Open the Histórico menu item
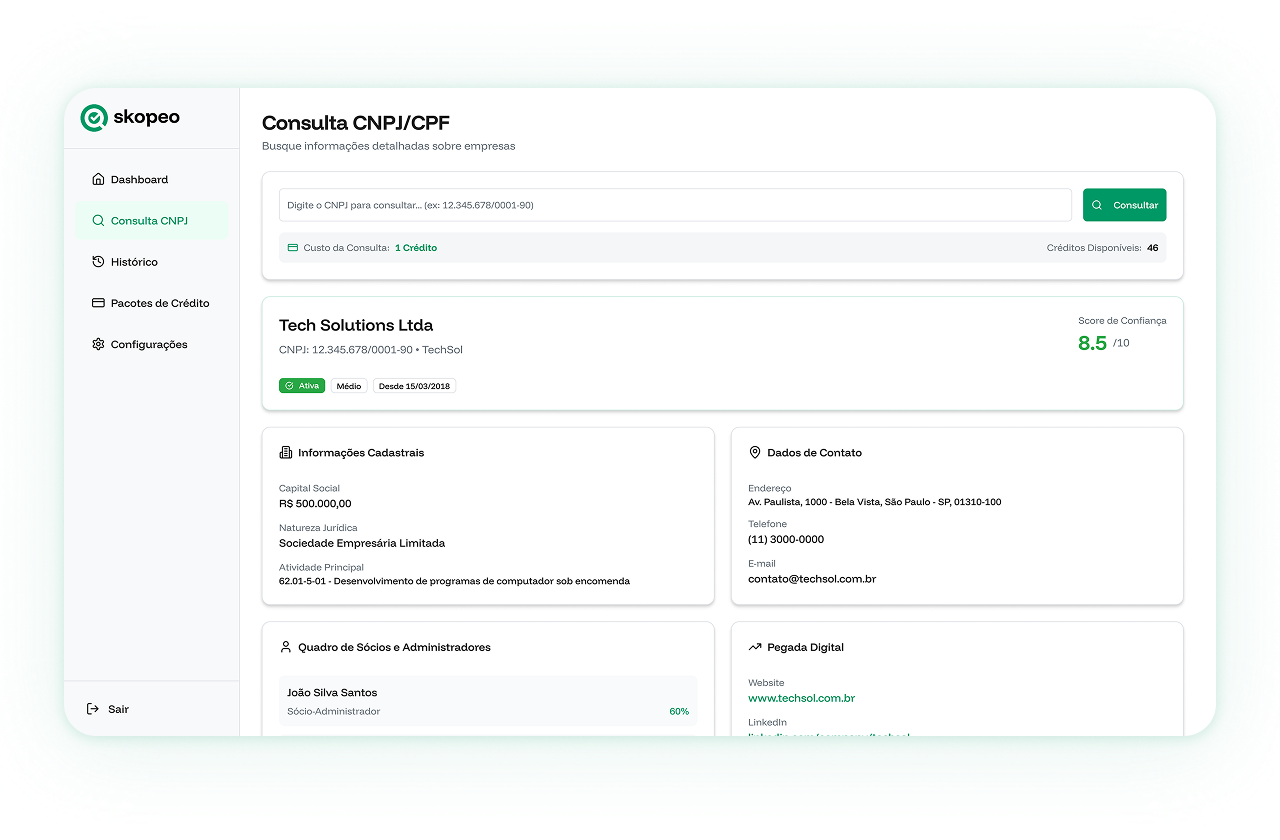1280x840 pixels. [134, 262]
